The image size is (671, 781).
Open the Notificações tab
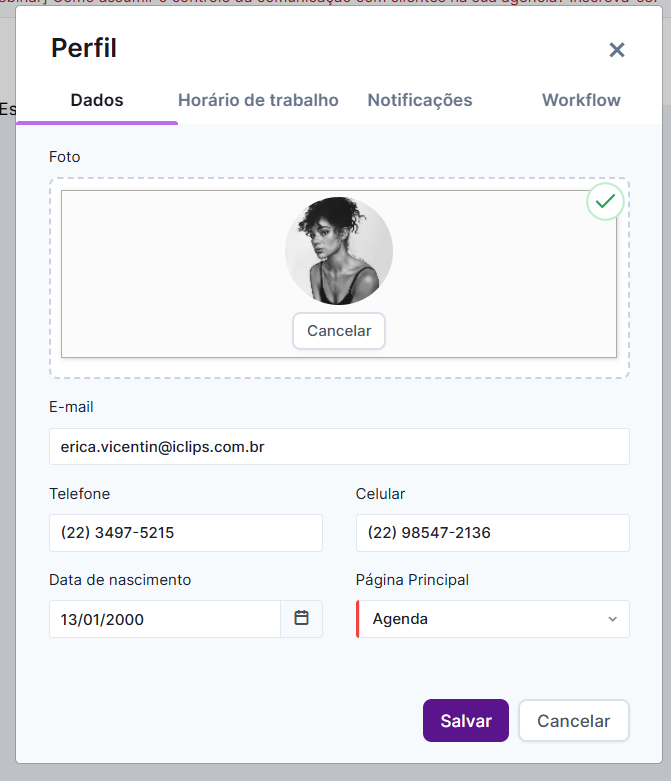(x=419, y=100)
